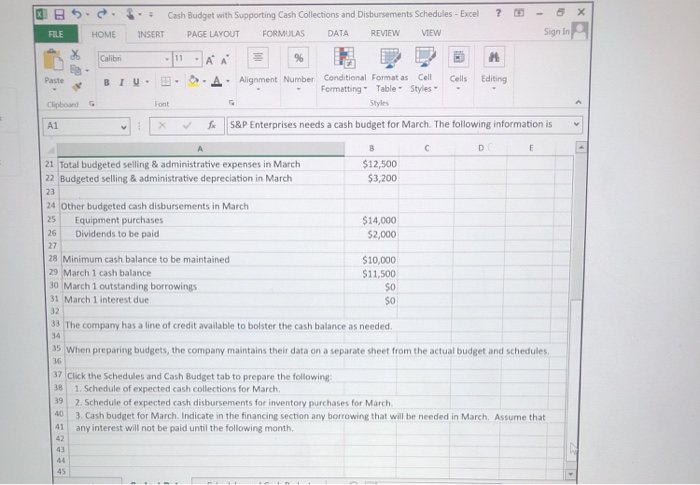Select column A header
Viewport: 700px width, 485px height.
tap(200, 149)
